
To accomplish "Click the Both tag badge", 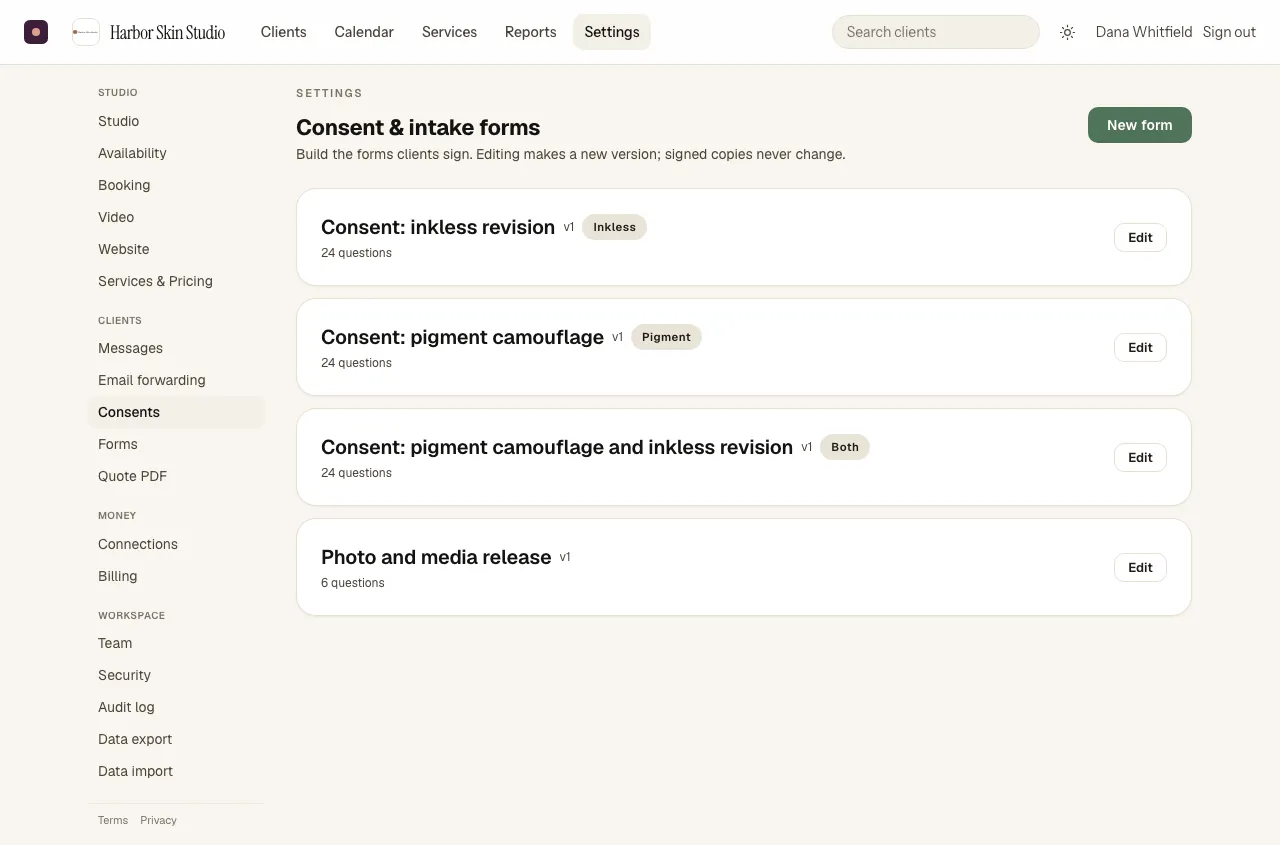I will 845,447.
